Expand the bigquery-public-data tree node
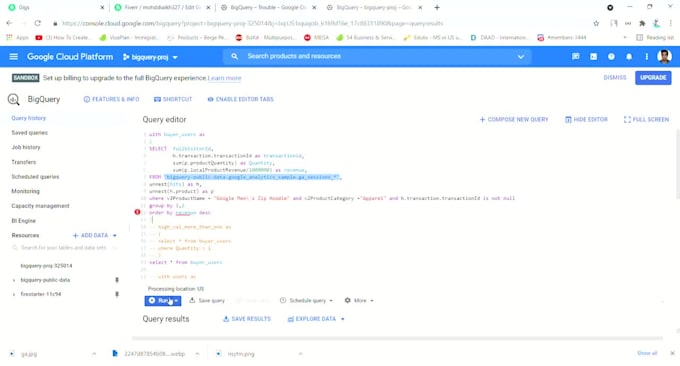The height and width of the screenshot is (366, 680). [14, 280]
